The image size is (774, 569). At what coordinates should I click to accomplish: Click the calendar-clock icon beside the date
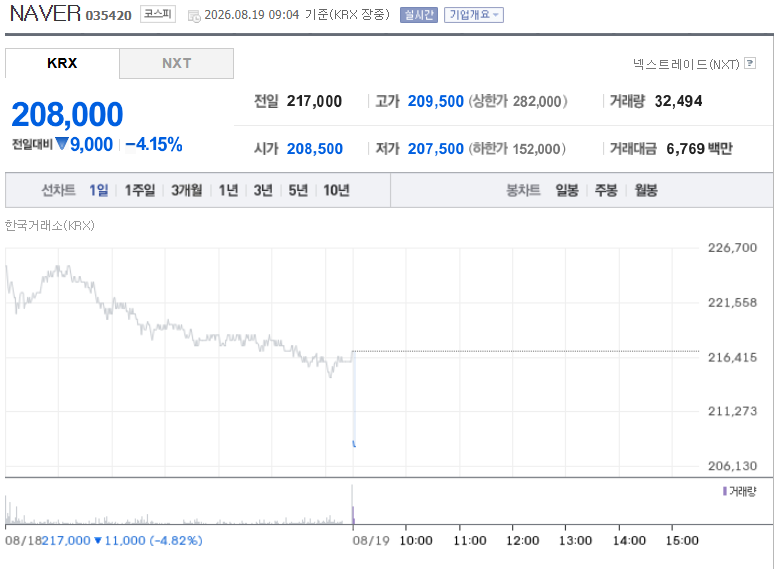(x=194, y=16)
